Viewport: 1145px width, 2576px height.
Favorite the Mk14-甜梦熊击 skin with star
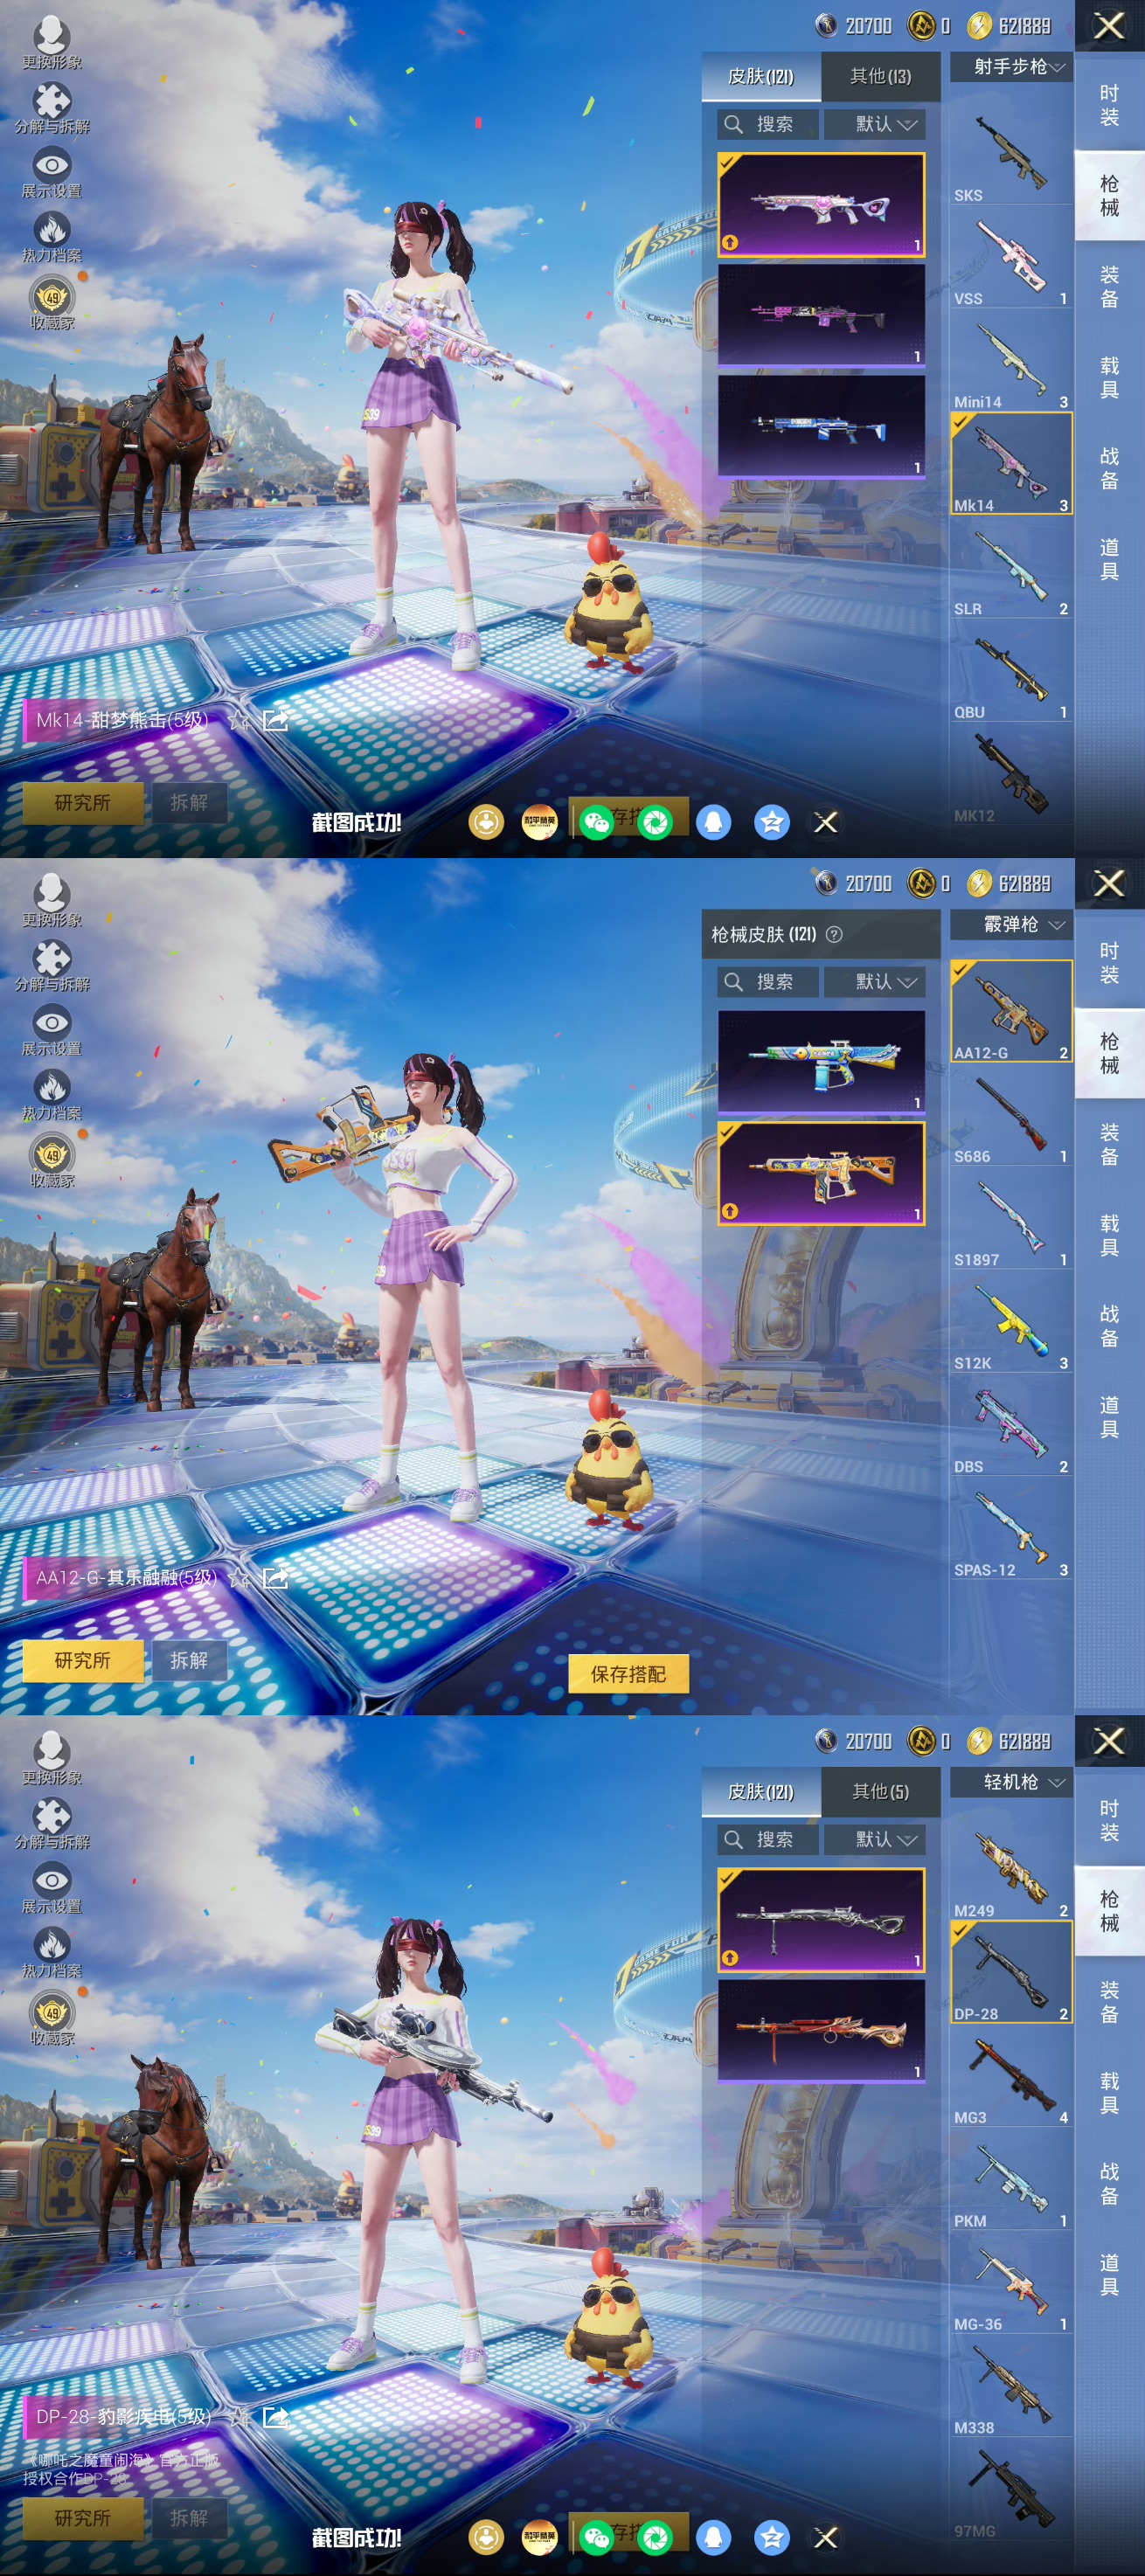click(238, 720)
